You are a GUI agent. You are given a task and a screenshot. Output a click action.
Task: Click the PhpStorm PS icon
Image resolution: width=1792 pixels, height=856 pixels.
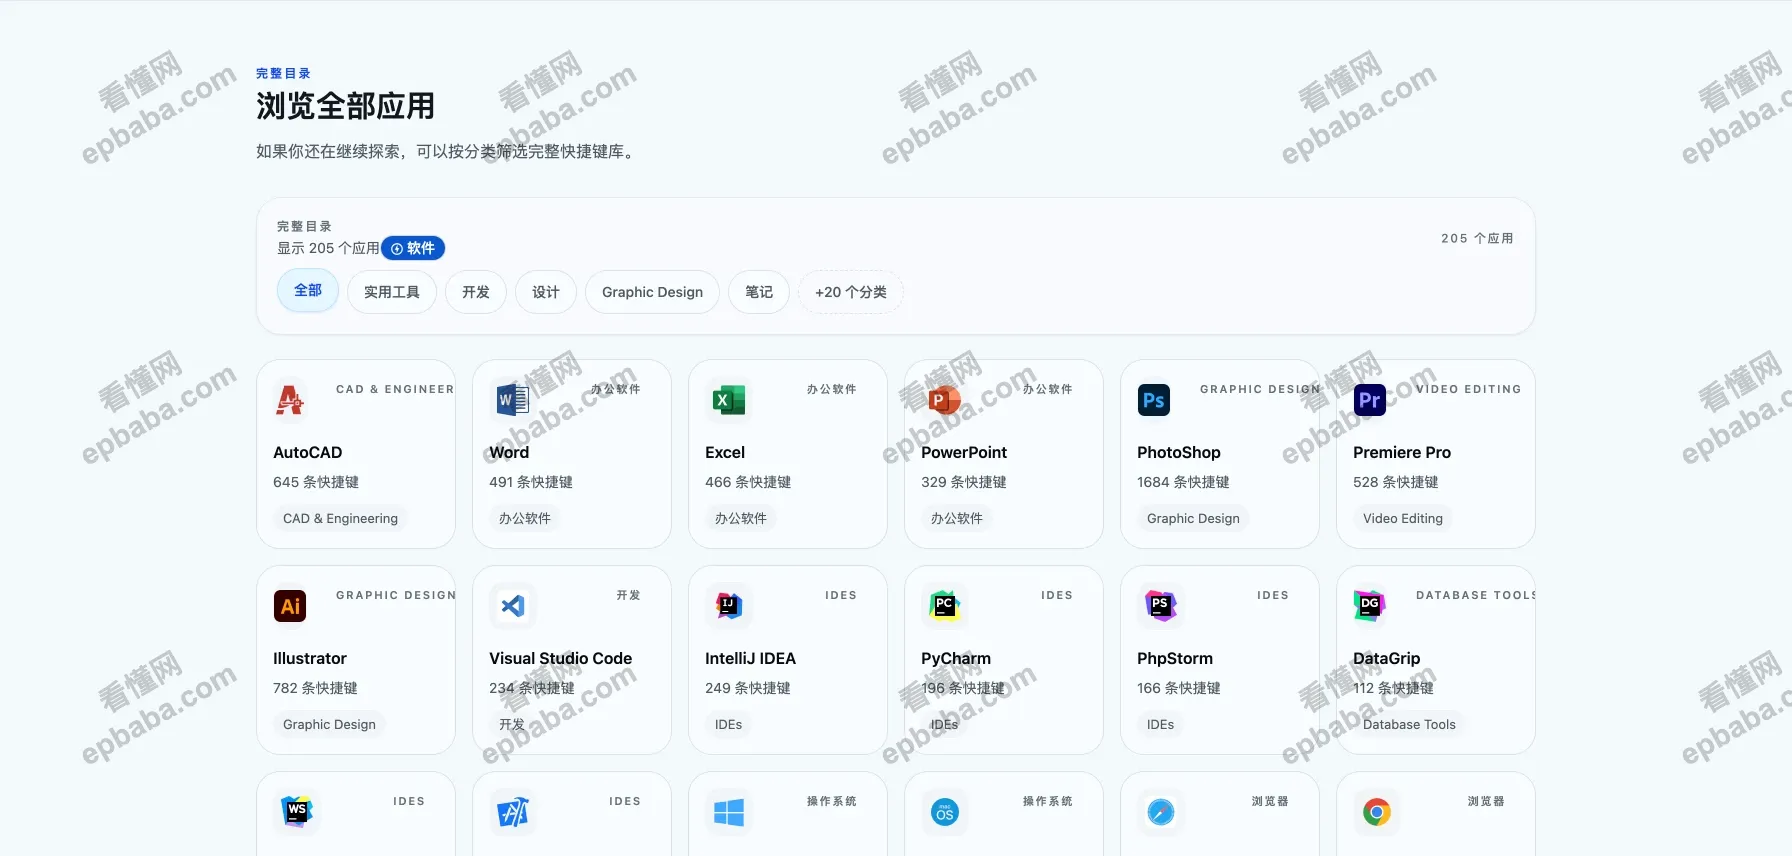(1161, 606)
